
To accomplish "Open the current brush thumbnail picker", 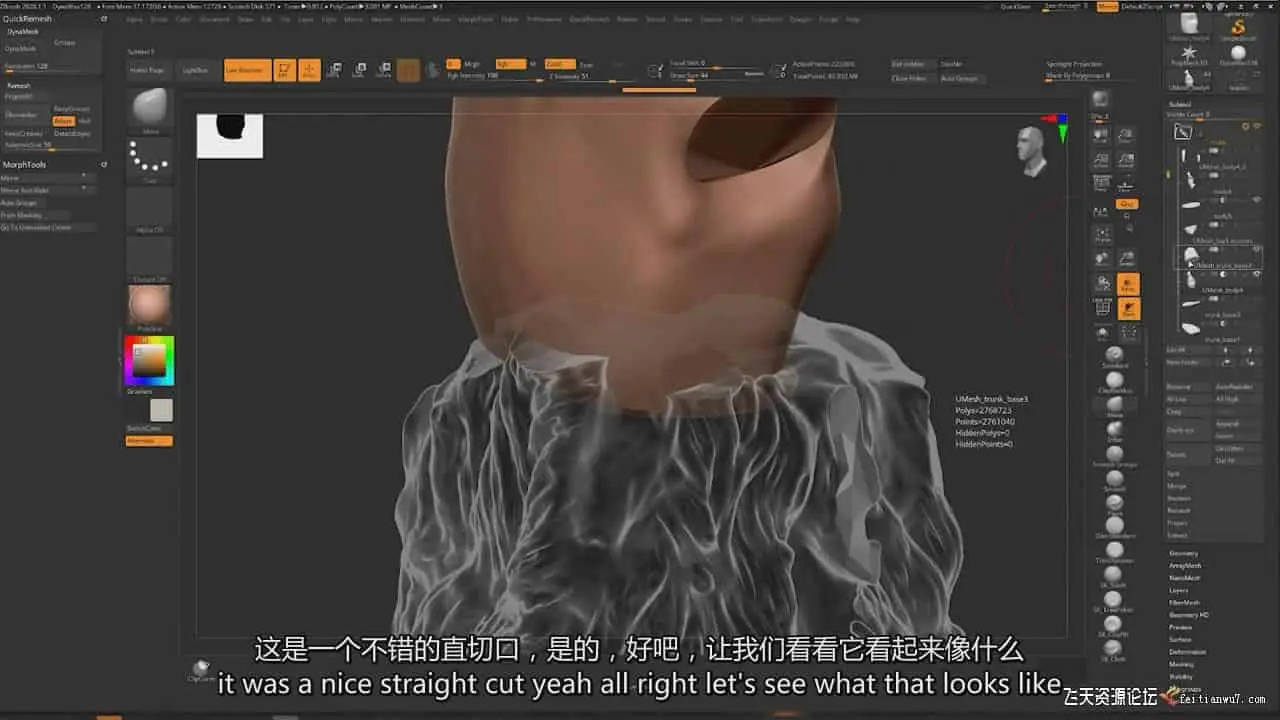I will pos(149,109).
